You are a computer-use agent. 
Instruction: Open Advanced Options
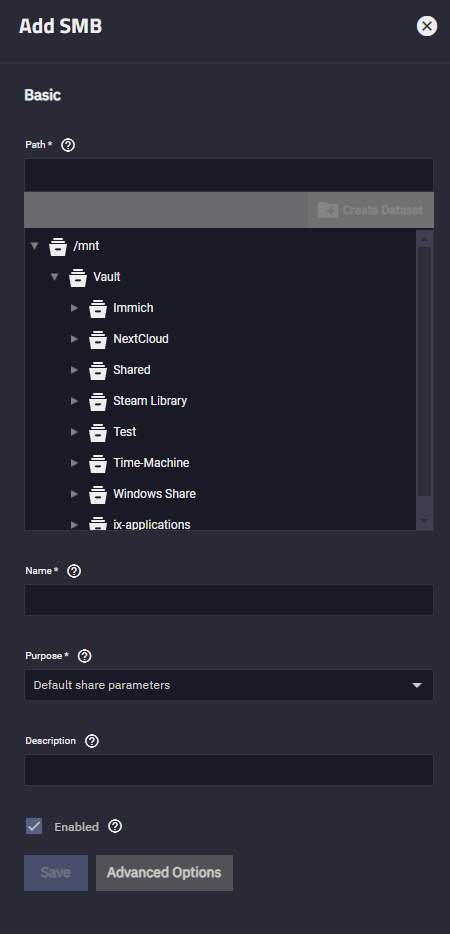165,873
